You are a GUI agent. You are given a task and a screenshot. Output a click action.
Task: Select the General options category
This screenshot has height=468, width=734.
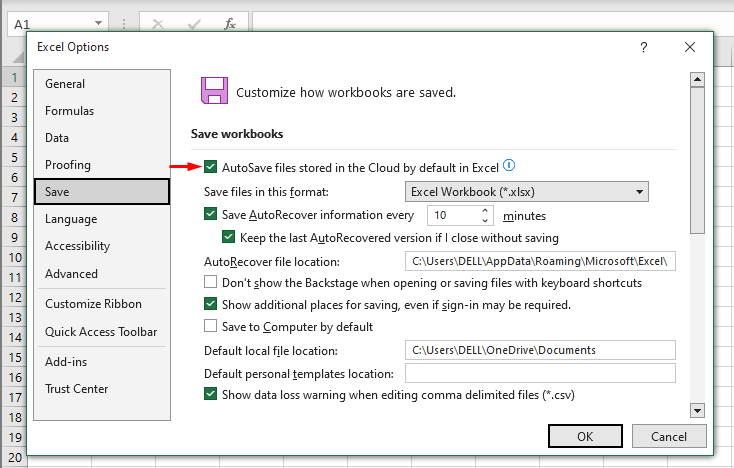click(x=102, y=84)
